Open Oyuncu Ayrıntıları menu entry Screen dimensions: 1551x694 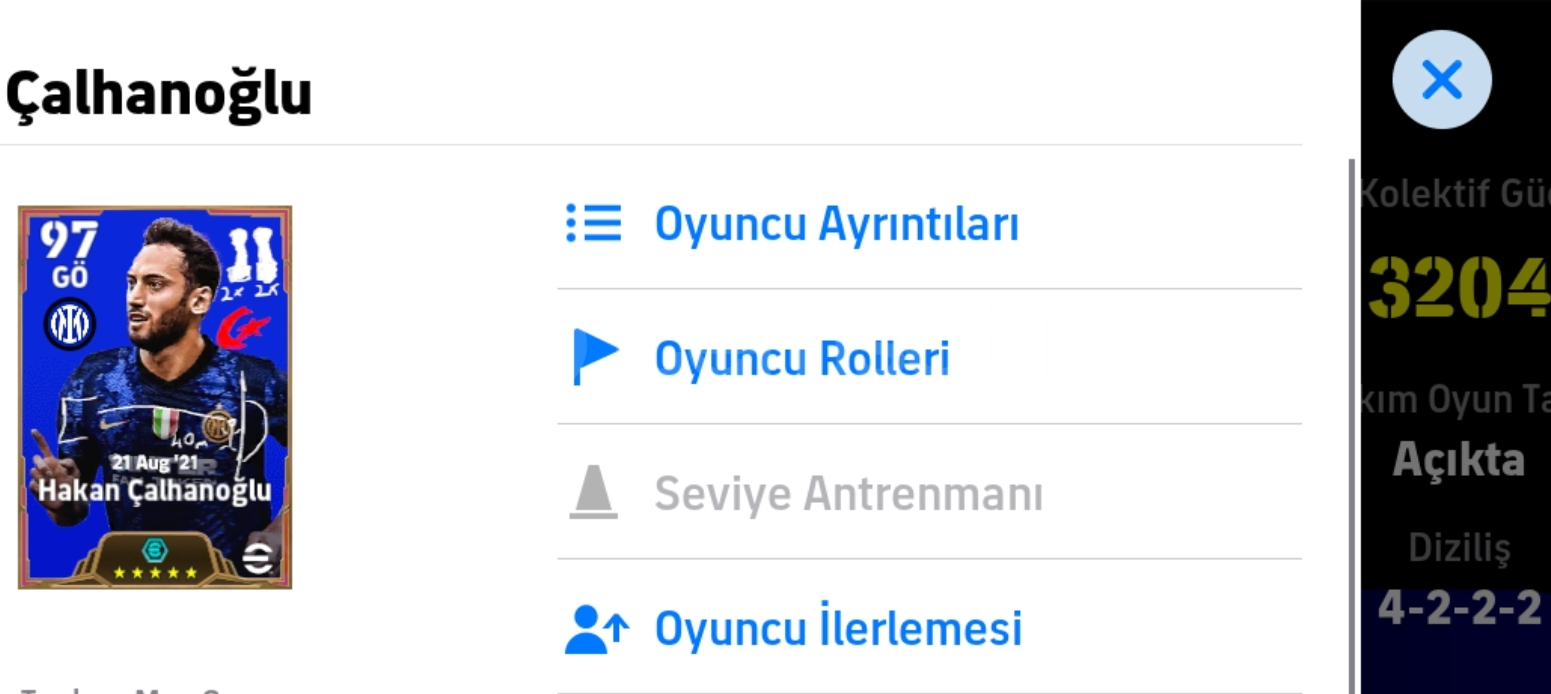(836, 224)
